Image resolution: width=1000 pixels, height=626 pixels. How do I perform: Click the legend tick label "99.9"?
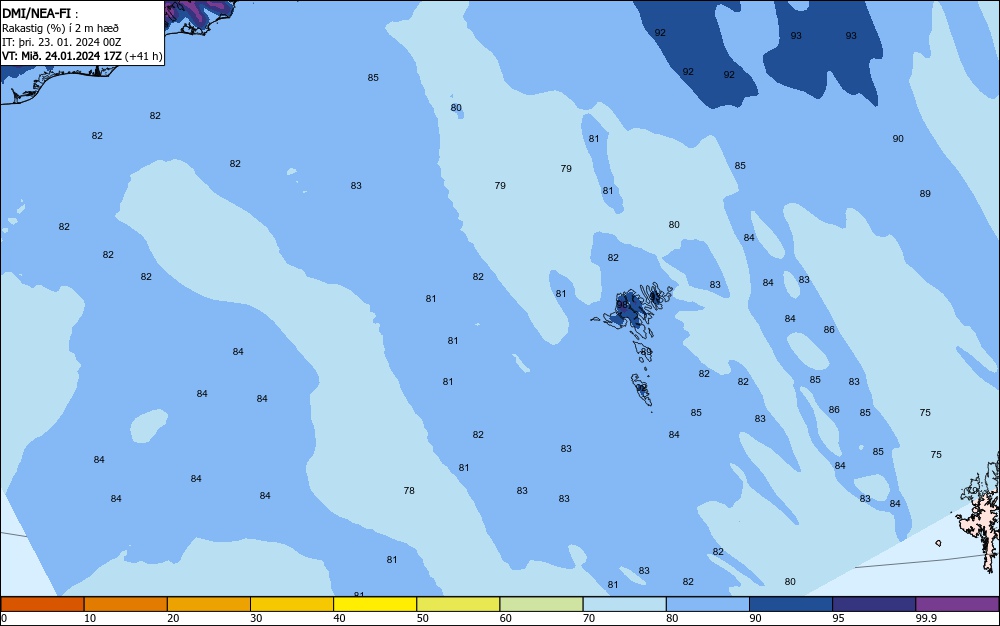pos(926,618)
